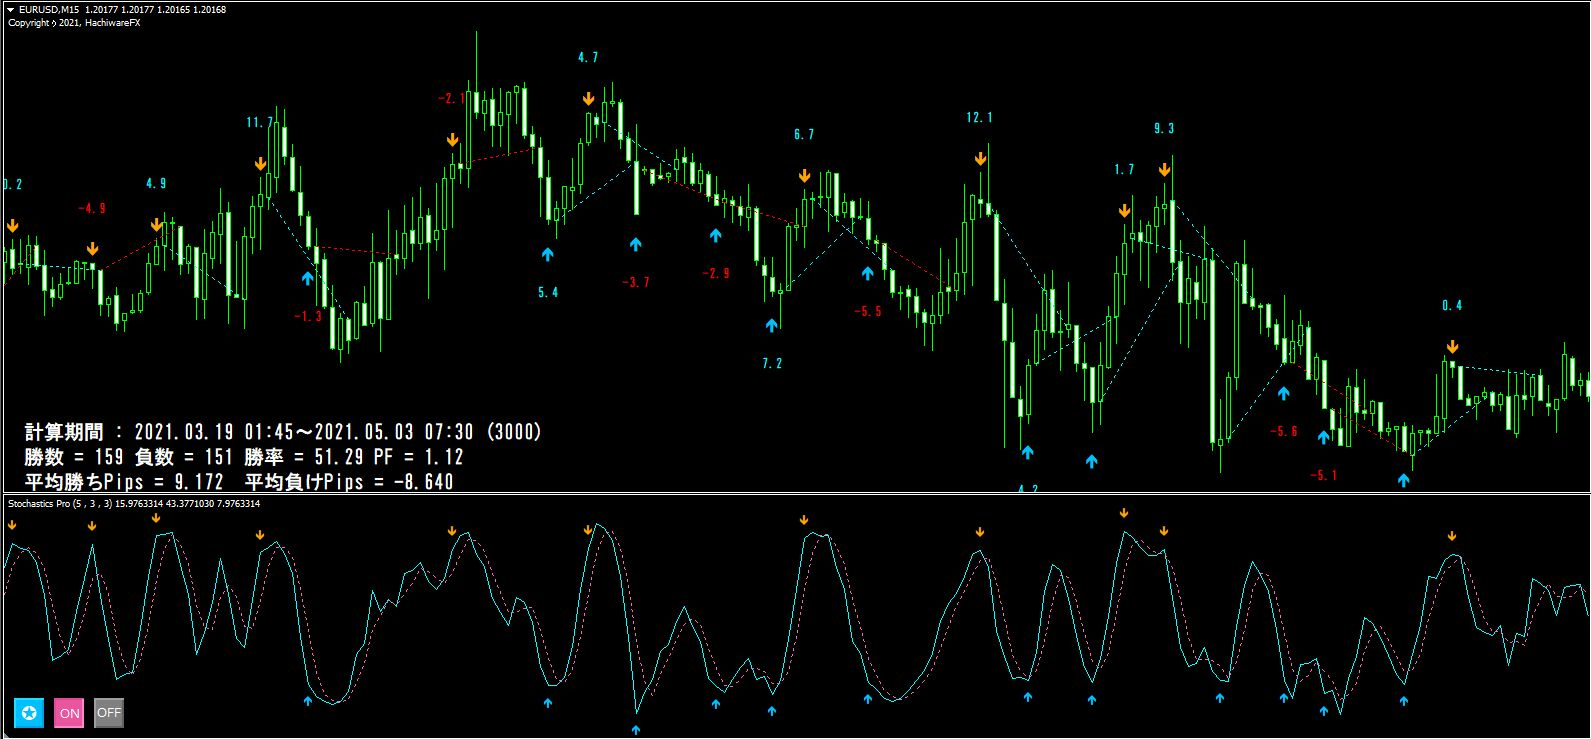
Task: Click the 勝数 = 159 statistics line
Action: pos(244,457)
